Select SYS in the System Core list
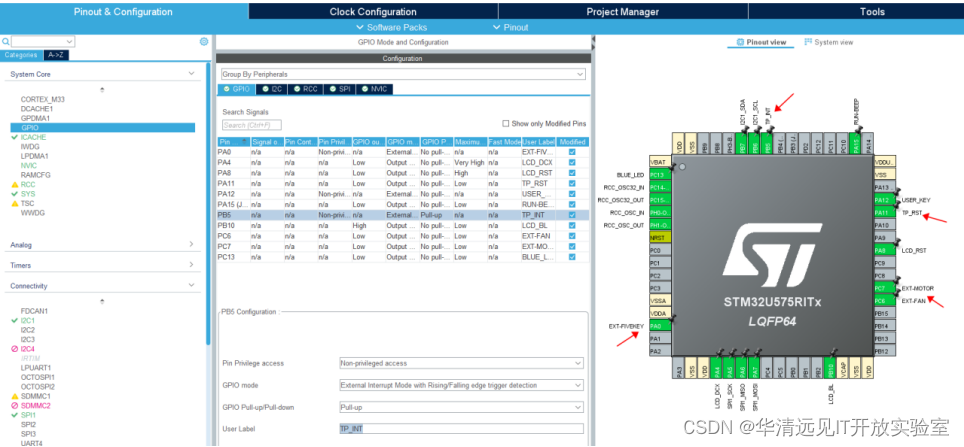This screenshot has width=964, height=447. click(28, 194)
